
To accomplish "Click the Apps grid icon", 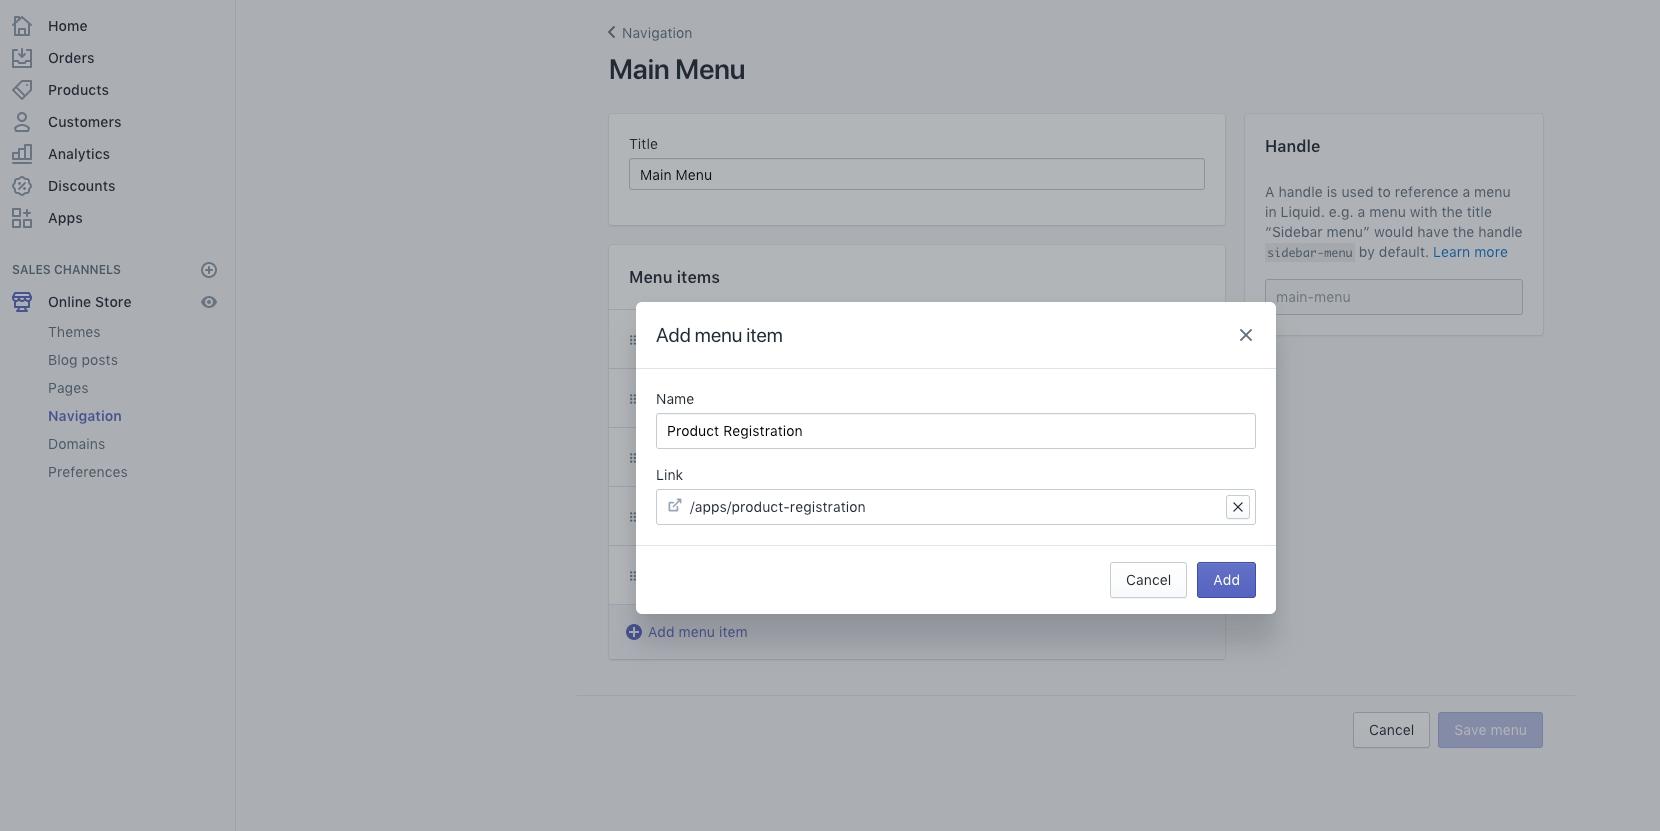I will (x=22, y=218).
